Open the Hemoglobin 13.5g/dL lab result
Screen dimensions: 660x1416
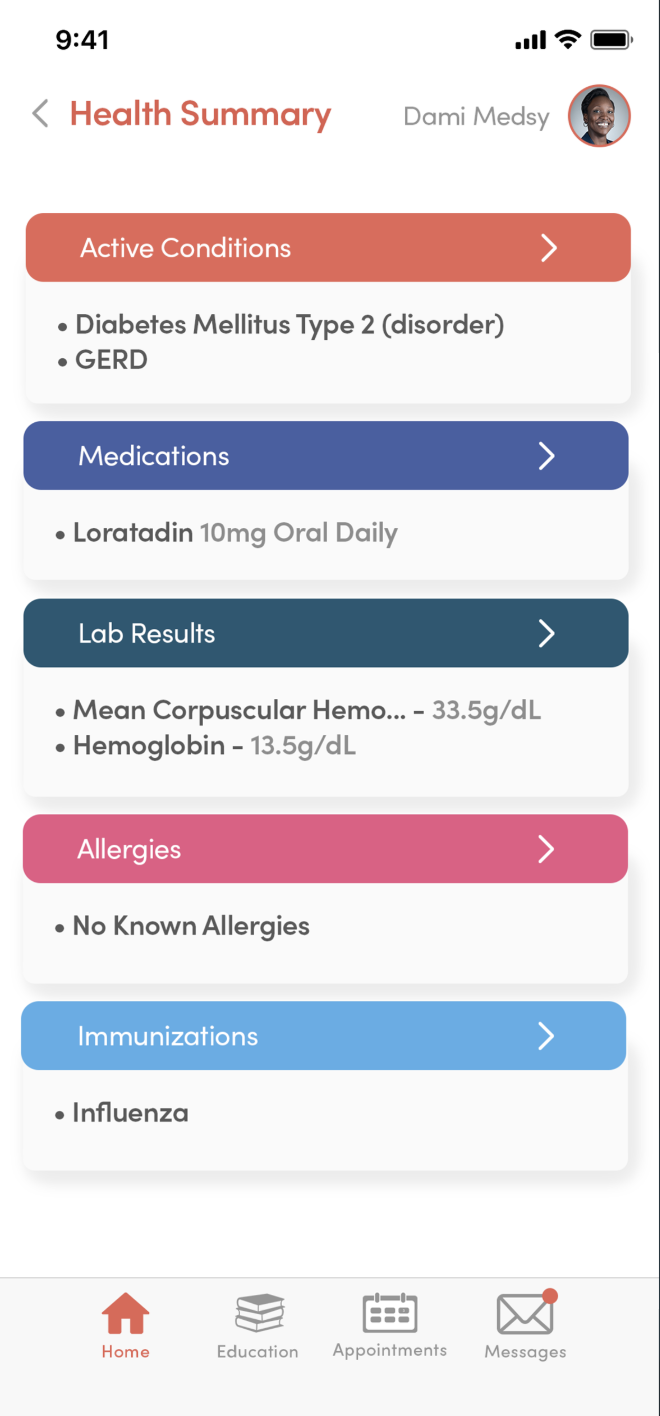pyautogui.click(x=214, y=746)
